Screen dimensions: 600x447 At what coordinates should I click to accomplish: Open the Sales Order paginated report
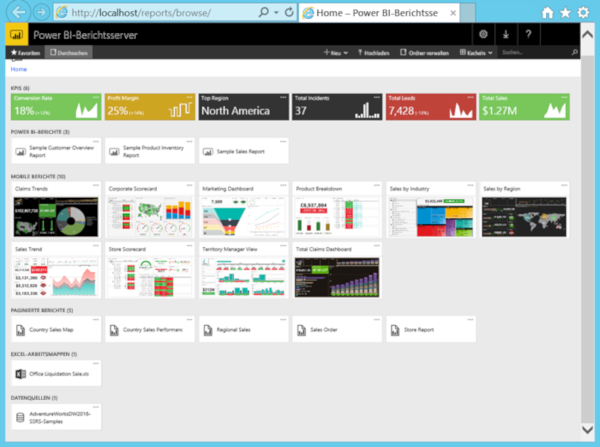tap(337, 329)
